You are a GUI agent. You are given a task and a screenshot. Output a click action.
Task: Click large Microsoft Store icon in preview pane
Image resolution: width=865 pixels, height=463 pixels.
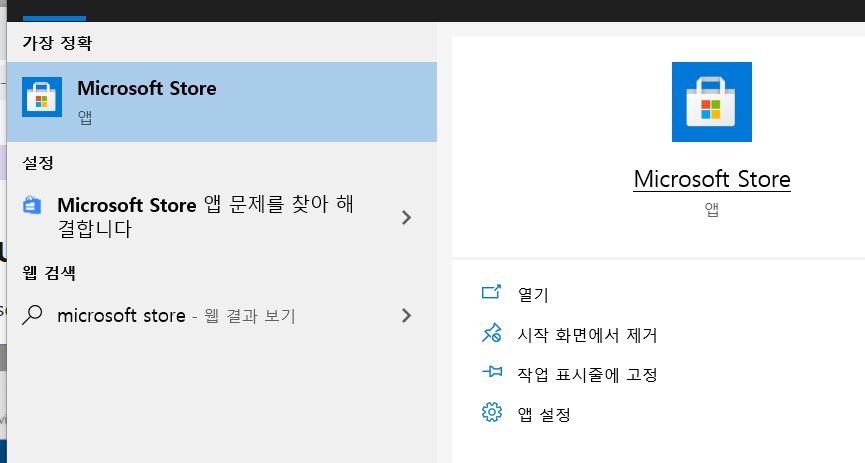pyautogui.click(x=712, y=102)
